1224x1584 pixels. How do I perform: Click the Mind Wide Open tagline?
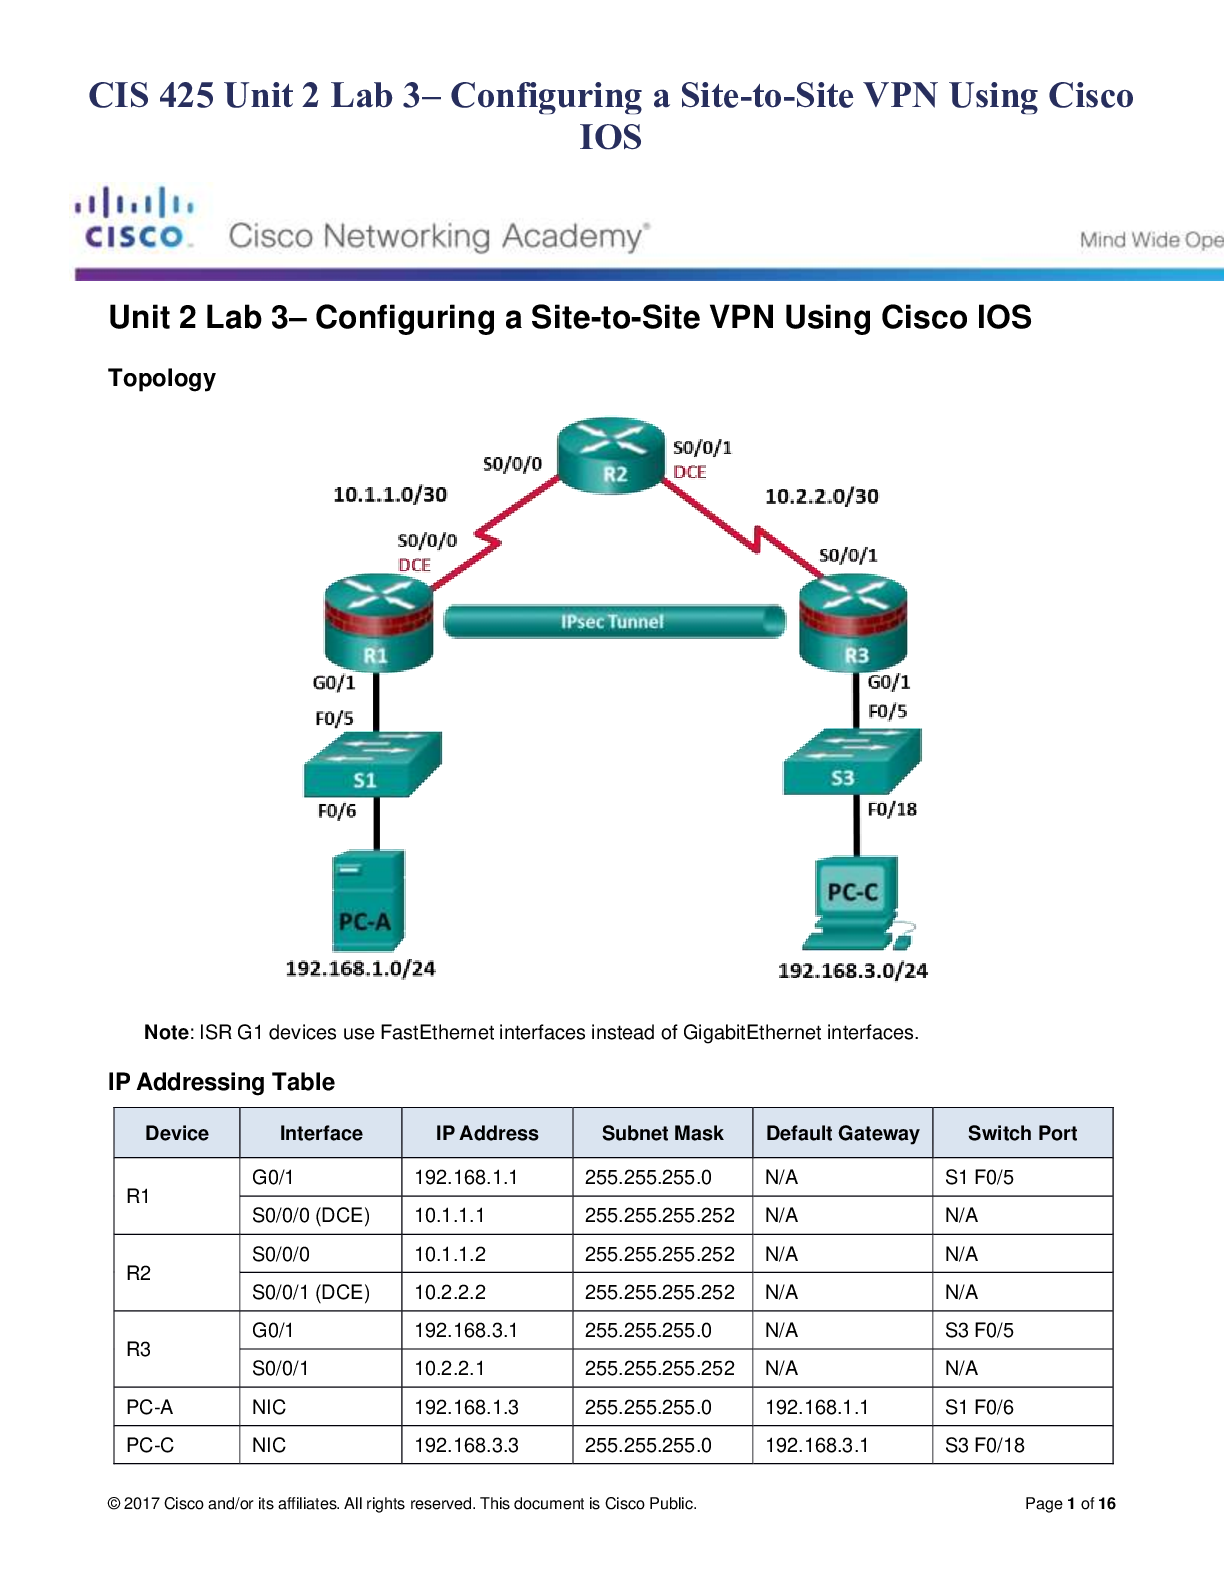tap(1151, 240)
